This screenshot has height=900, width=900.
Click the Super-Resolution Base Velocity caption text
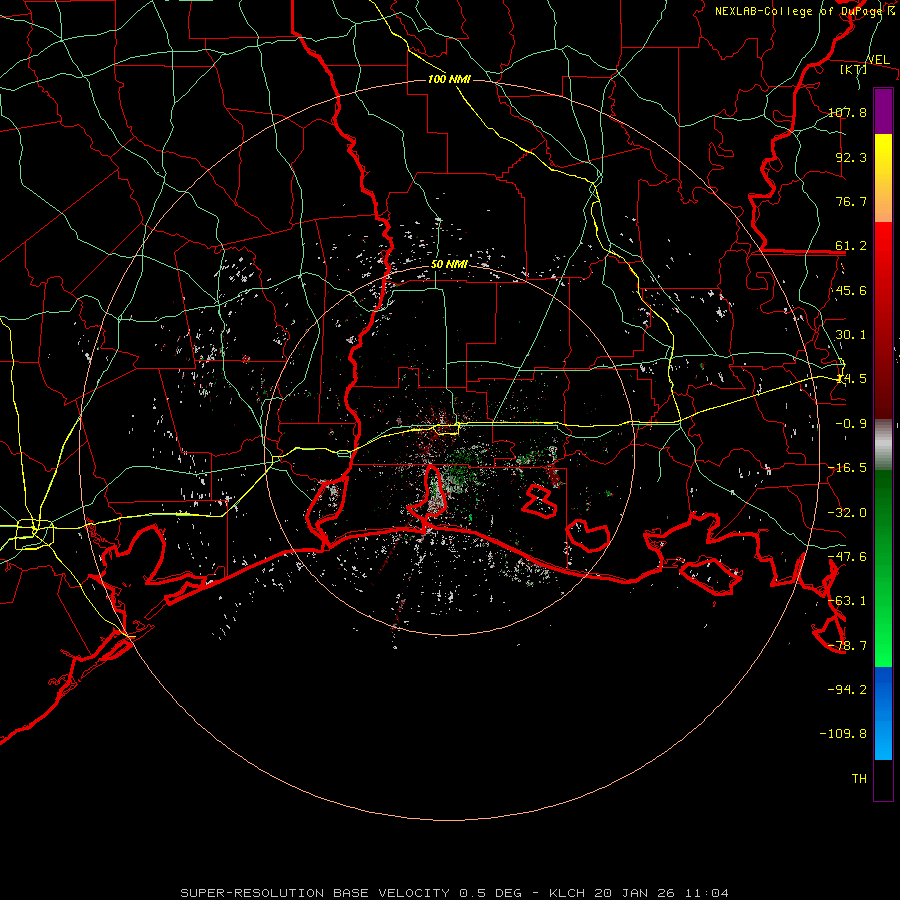pyautogui.click(x=455, y=893)
